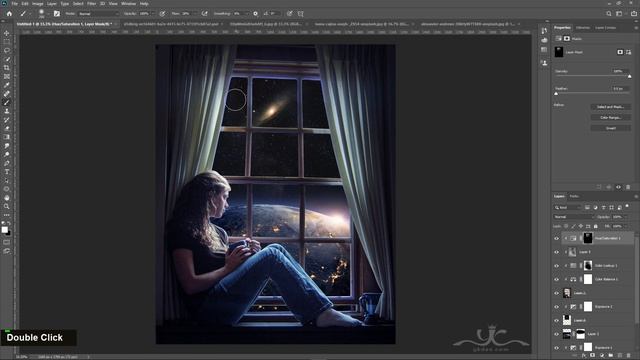Enable airbrush-style build-up icon
Image resolution: width=640 pixels, height=360 pixels.
pos(204,13)
